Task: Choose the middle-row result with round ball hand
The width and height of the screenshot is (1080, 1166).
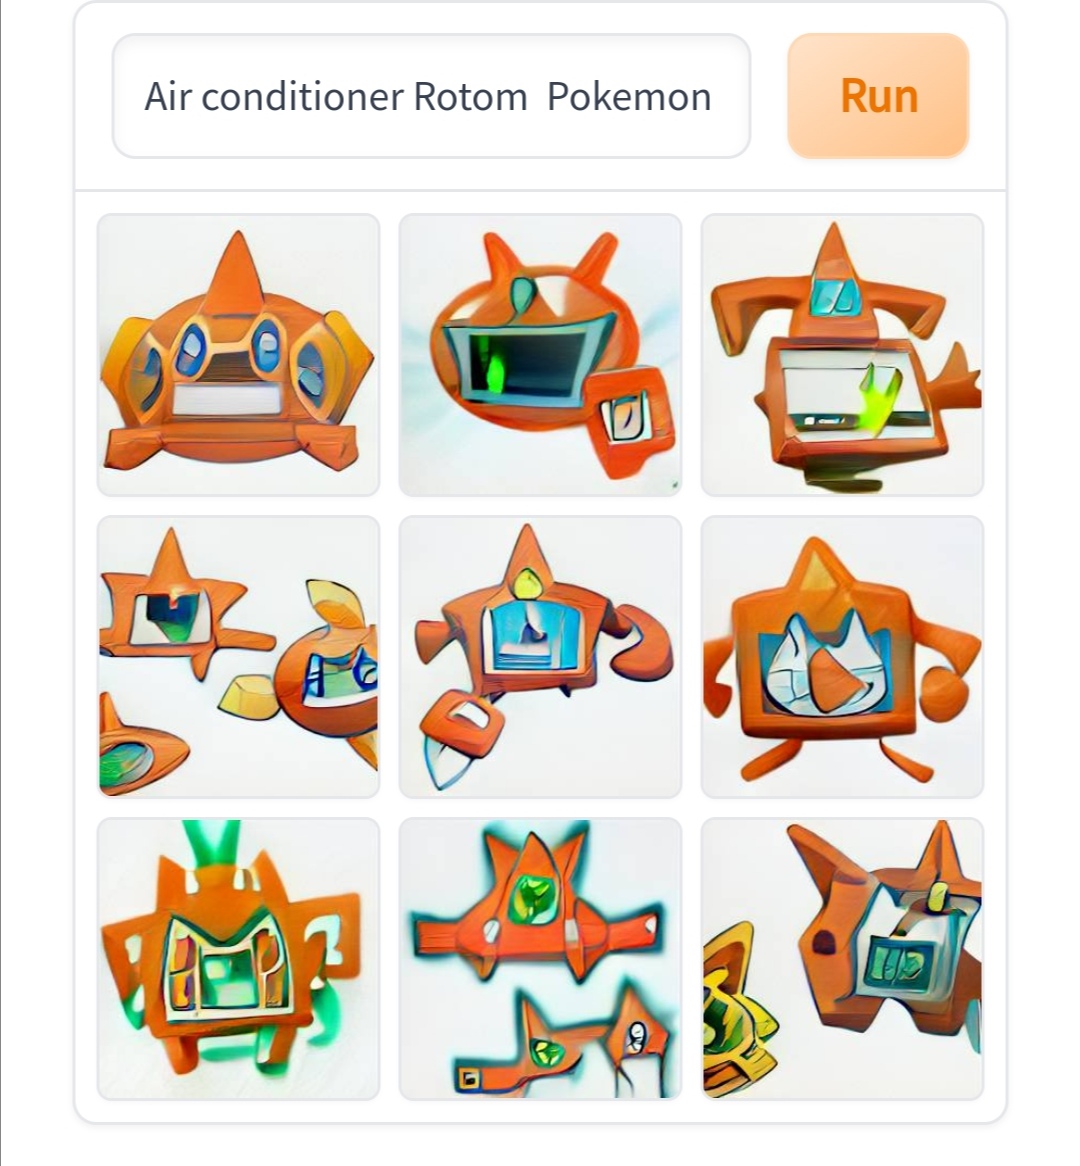Action: [842, 657]
